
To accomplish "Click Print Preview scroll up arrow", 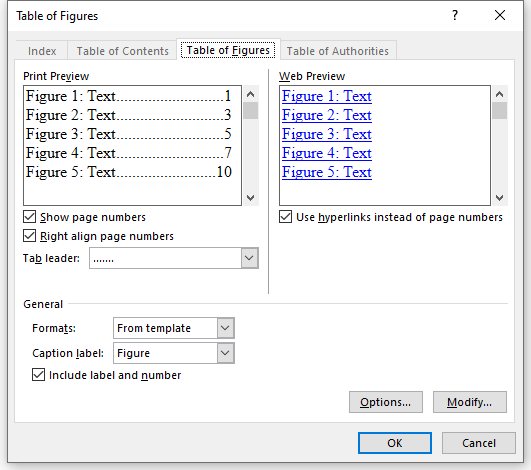I will coord(250,94).
